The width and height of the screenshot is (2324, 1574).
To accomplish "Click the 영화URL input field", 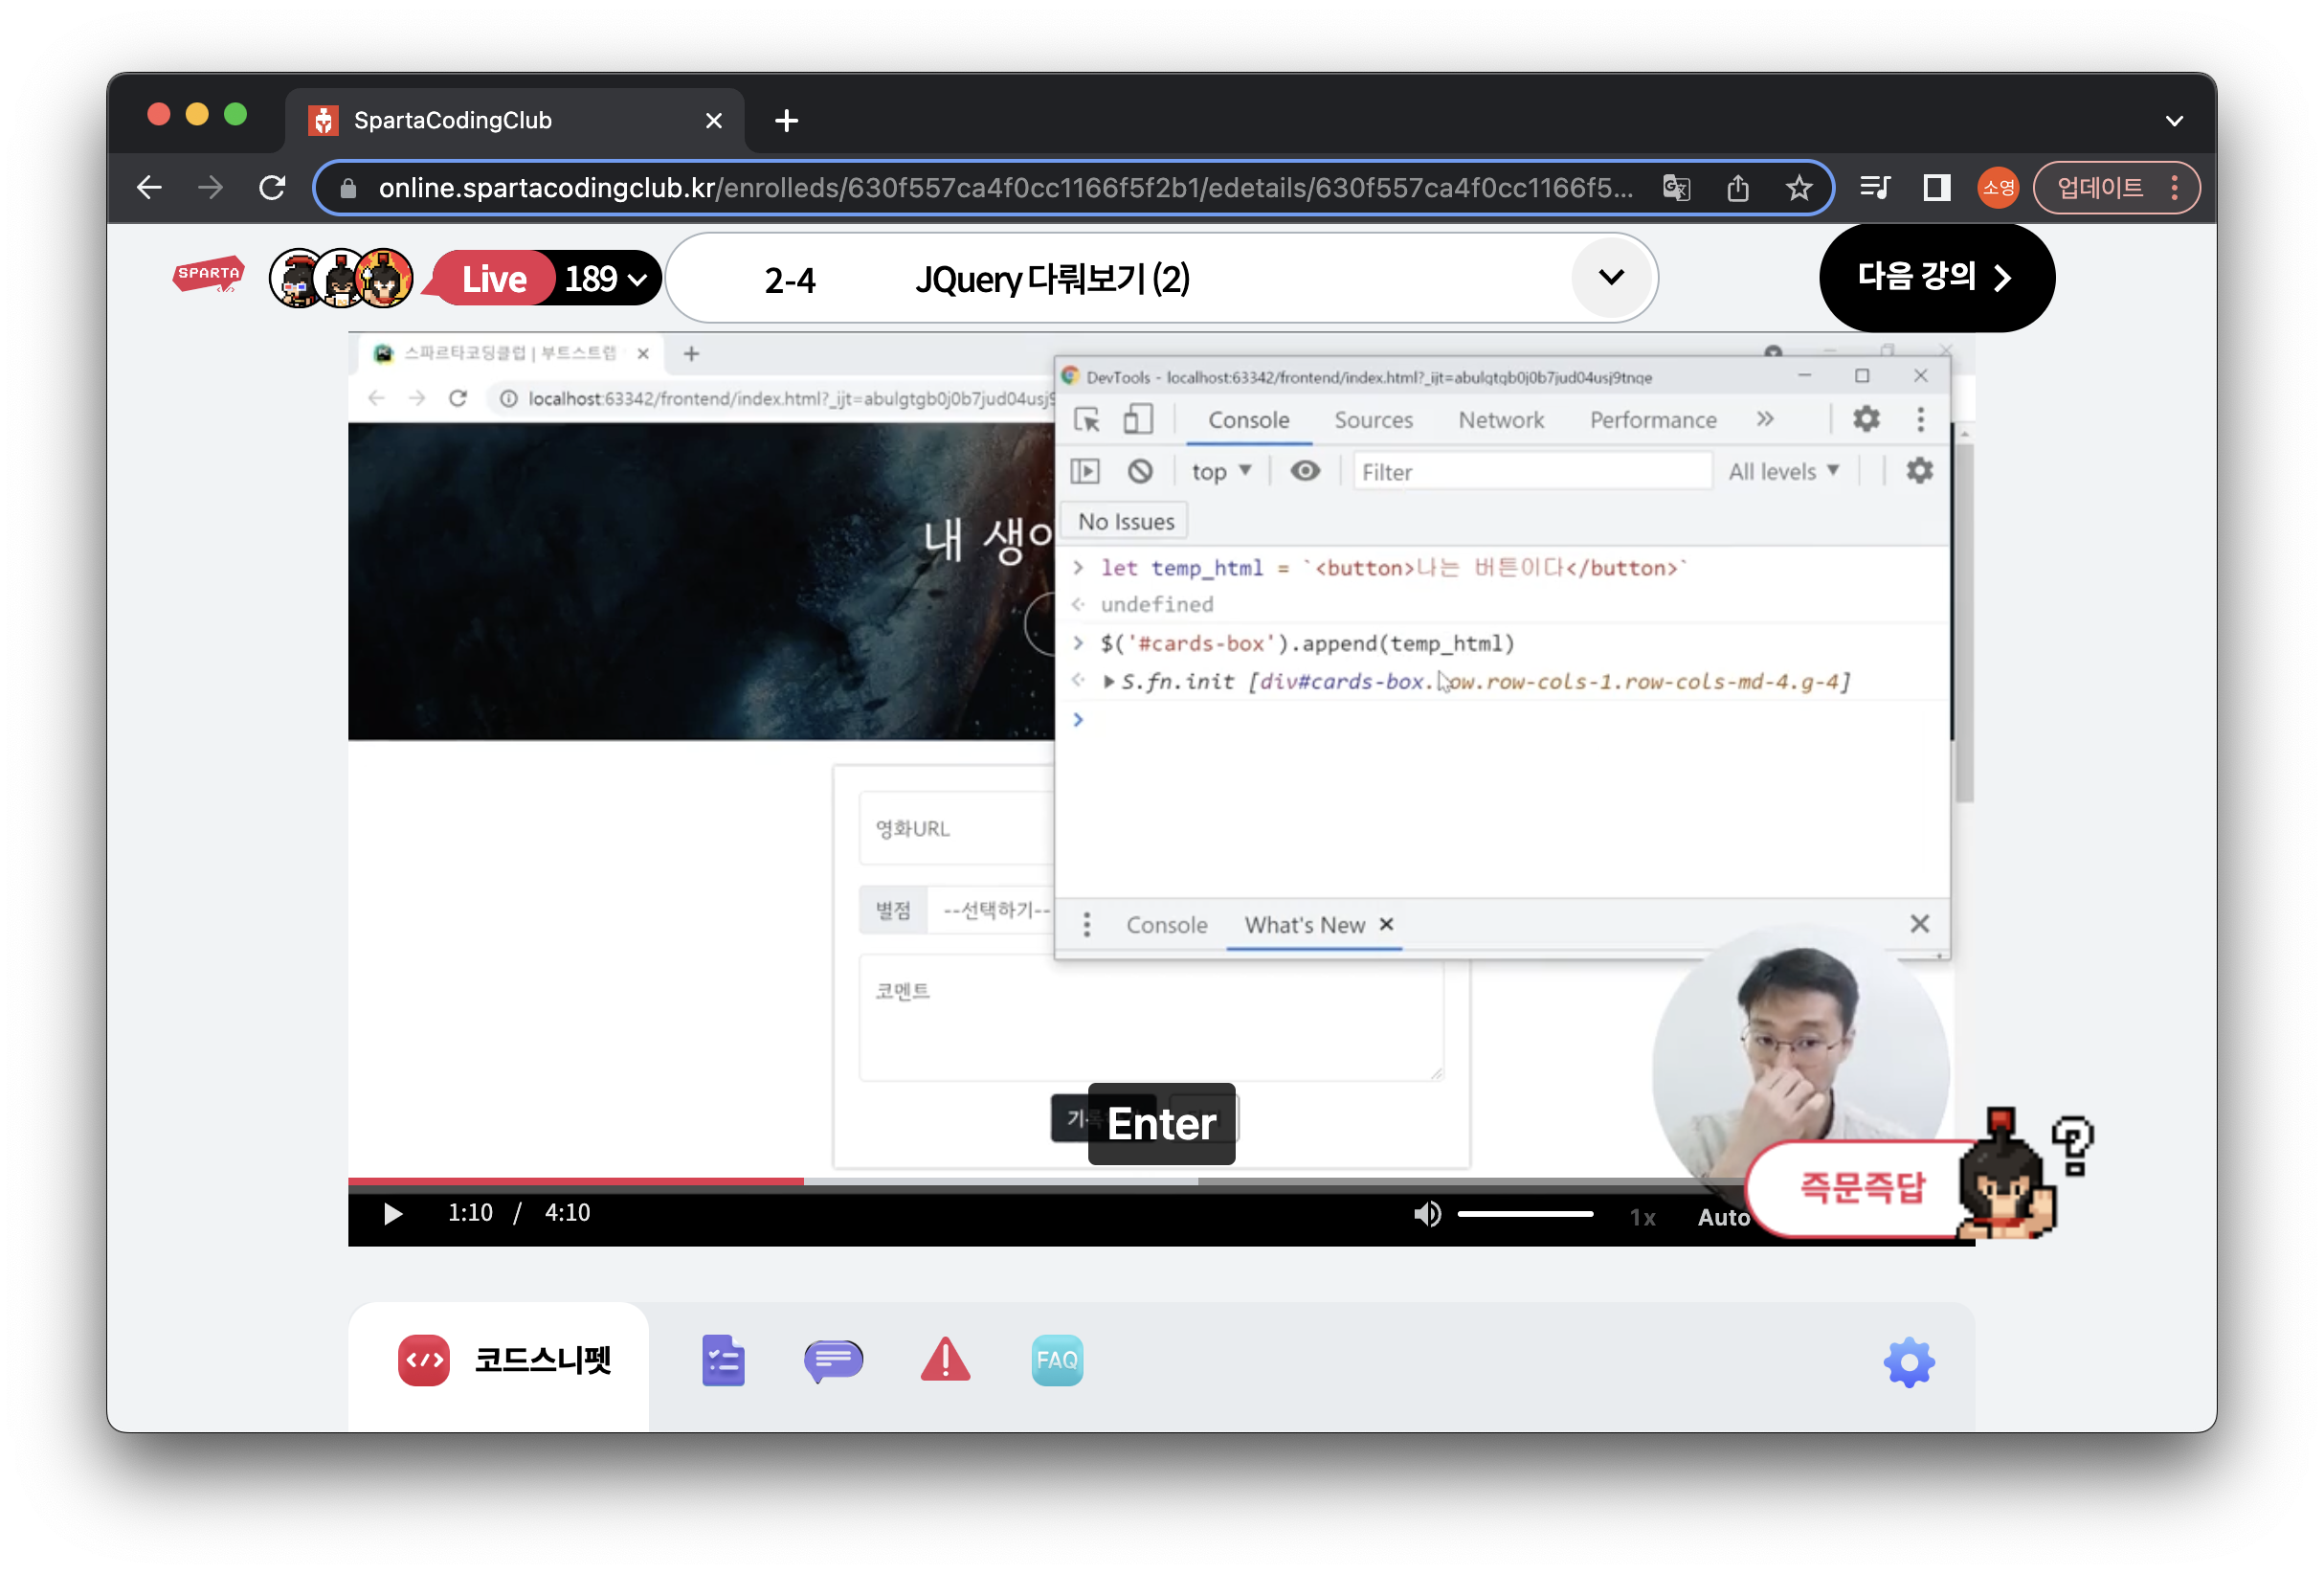I will tap(957, 828).
